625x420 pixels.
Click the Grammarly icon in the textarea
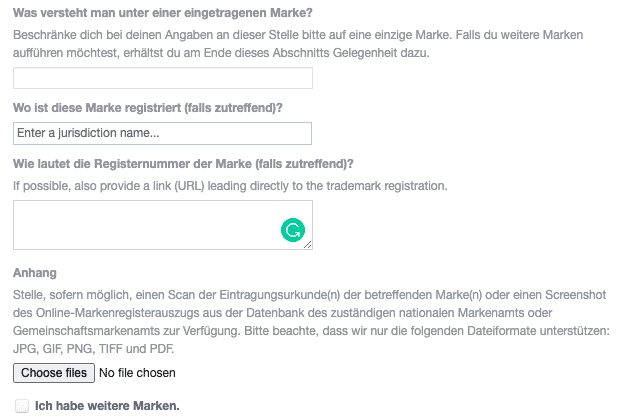point(293,230)
